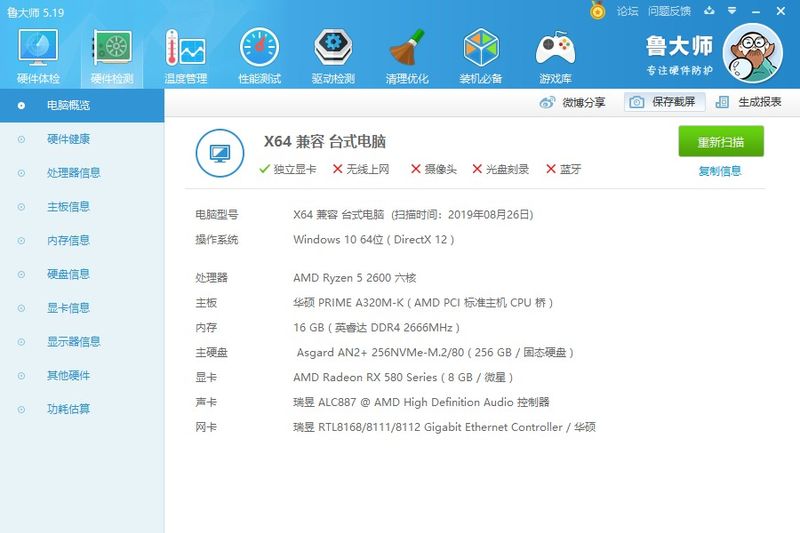Screen dimensions: 800x533
Task: Click the gold medal icon in title bar
Action: pos(598,10)
